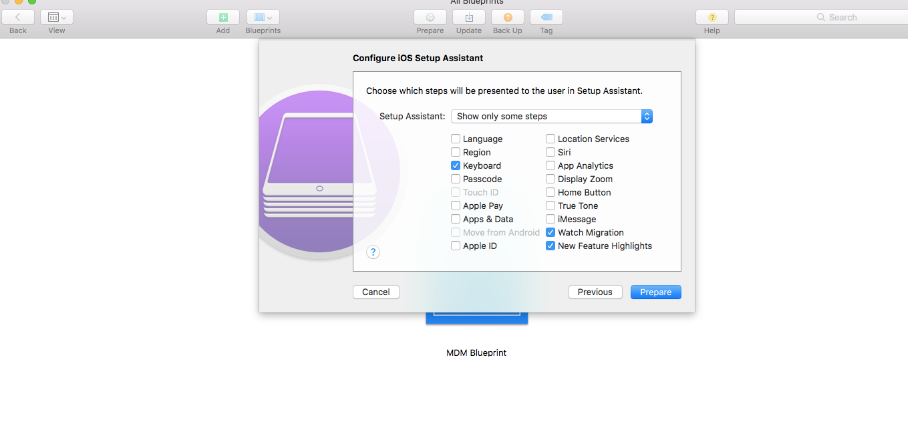This screenshot has width=908, height=424.
Task: Uncheck the Keyboard checkbox
Action: (x=456, y=166)
